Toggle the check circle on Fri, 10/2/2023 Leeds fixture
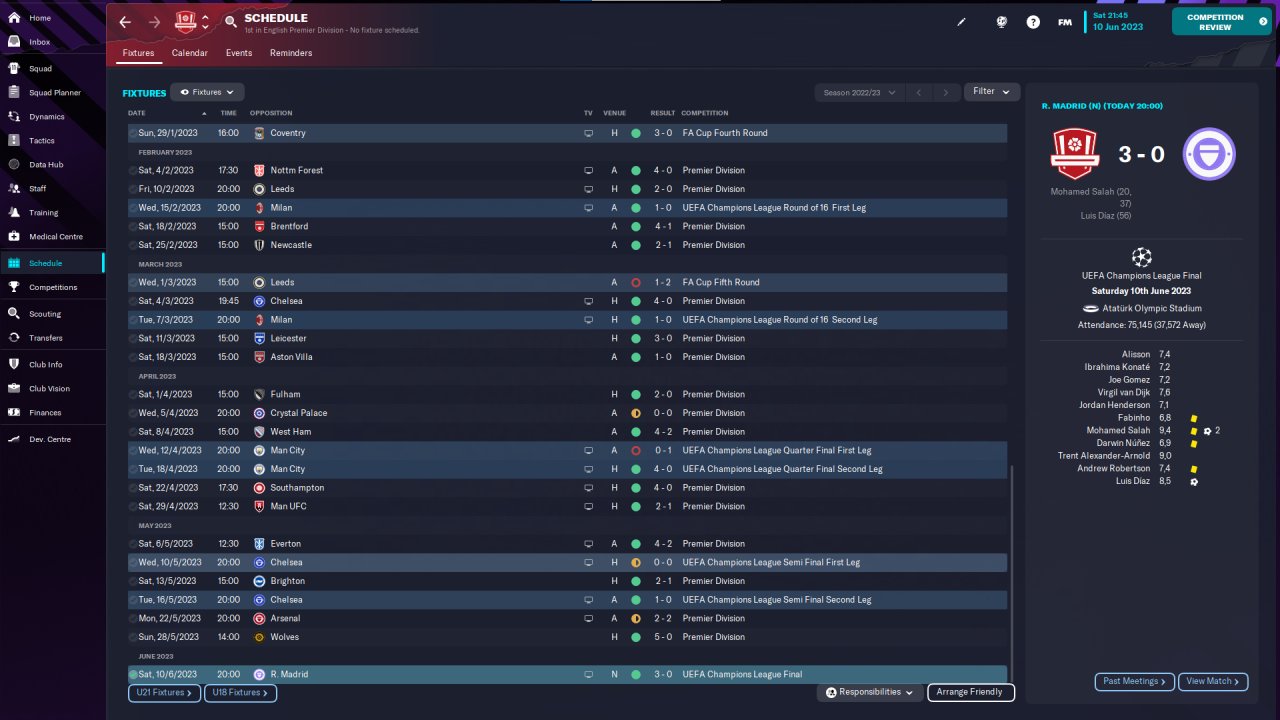The width and height of the screenshot is (1280, 720). 134,189
